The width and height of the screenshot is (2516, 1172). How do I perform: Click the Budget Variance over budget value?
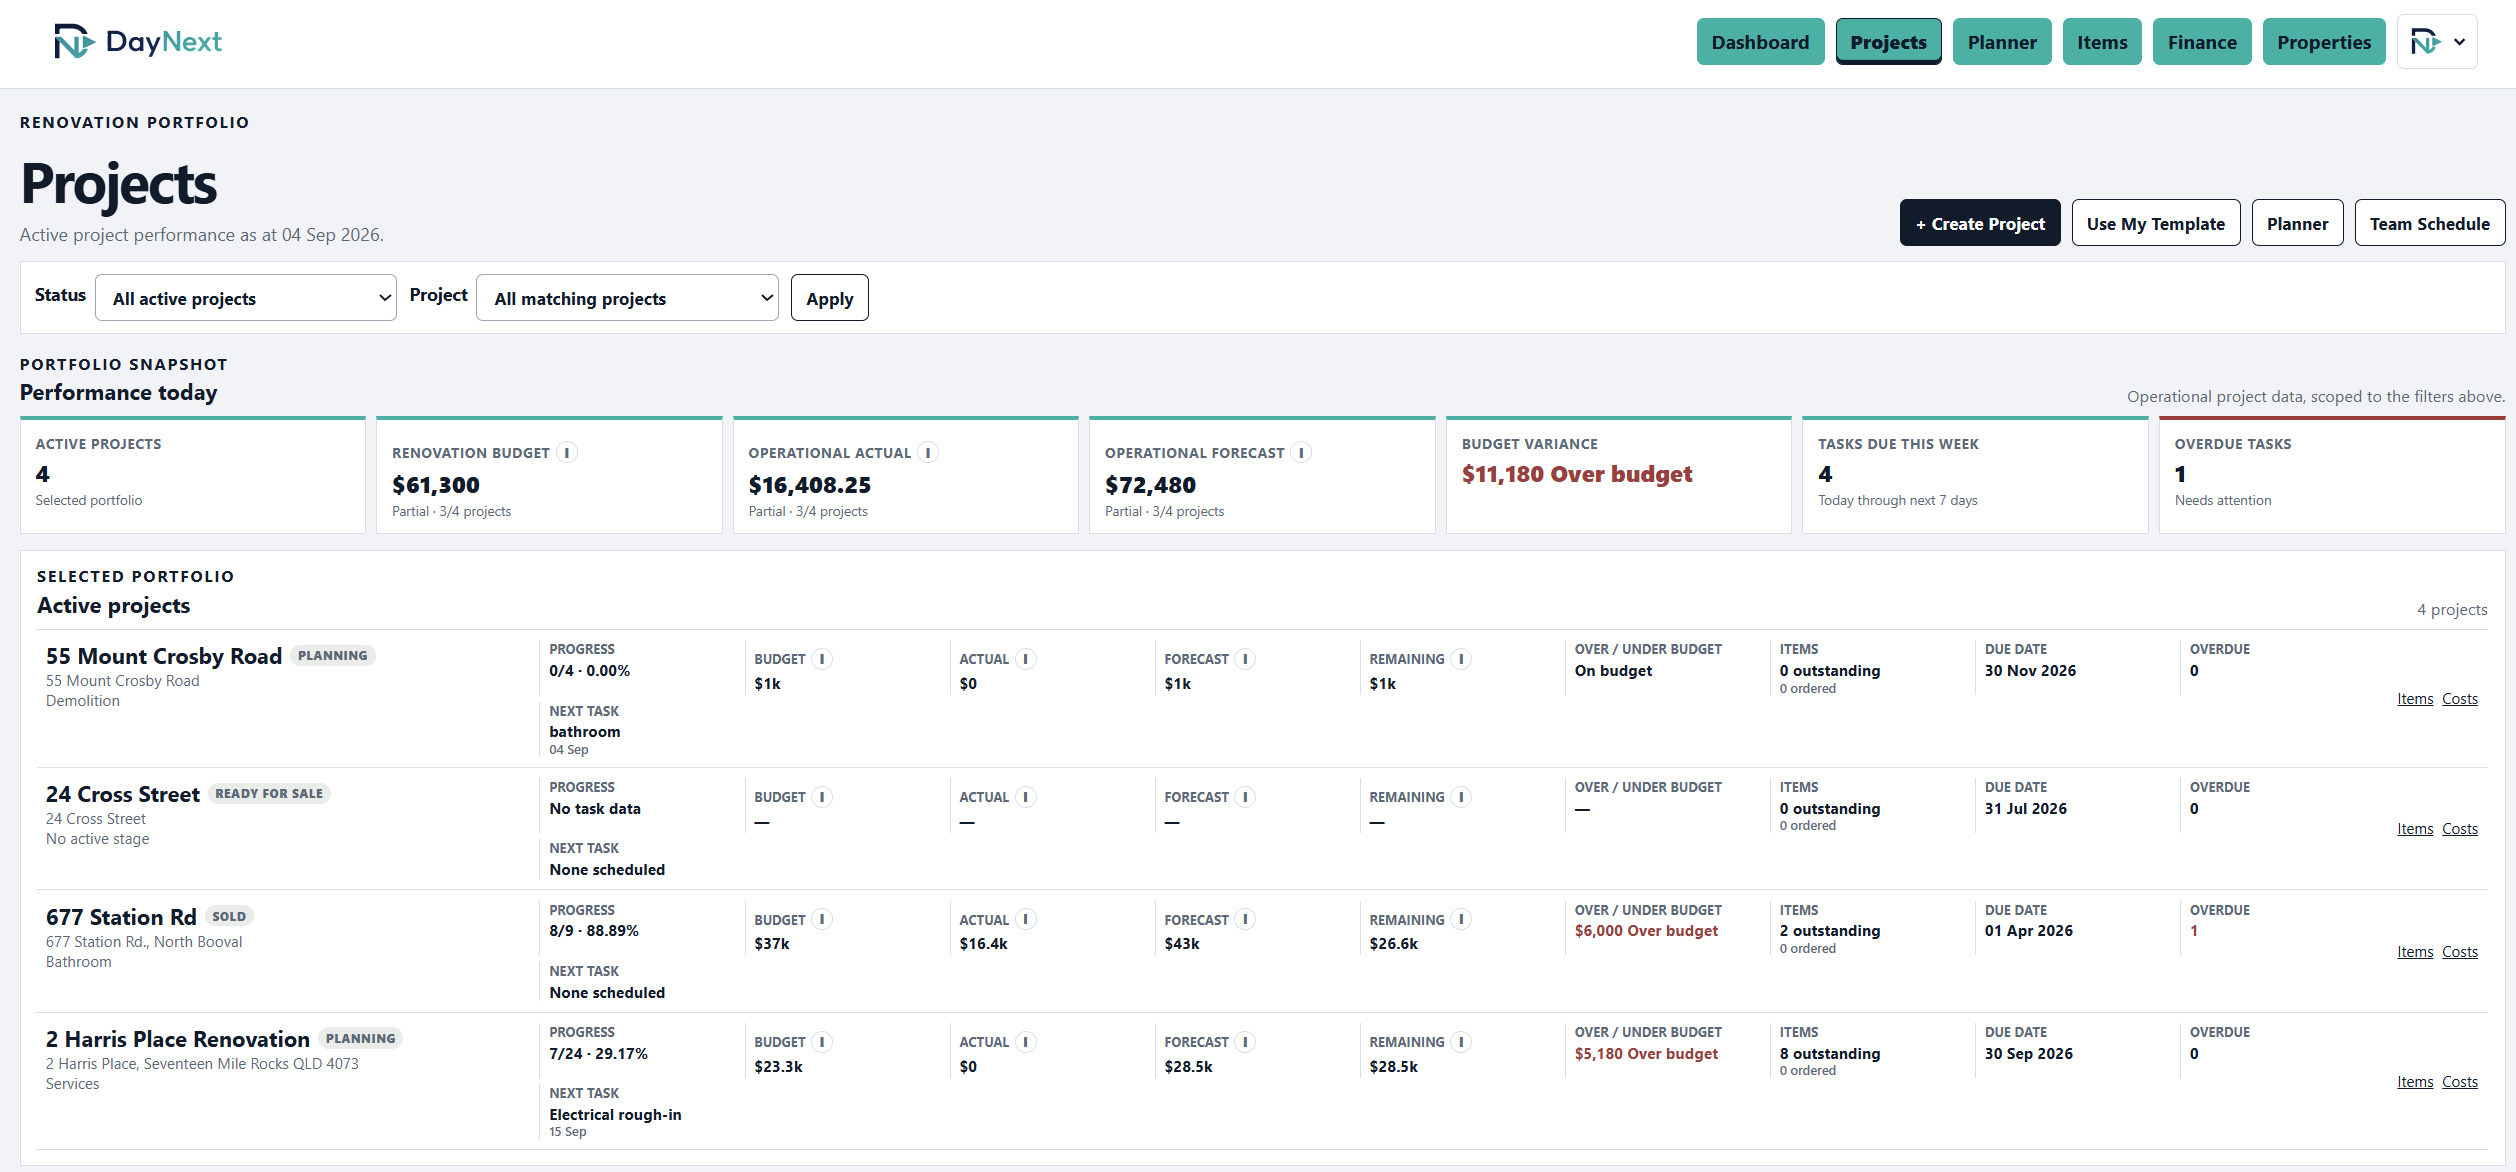click(x=1576, y=474)
